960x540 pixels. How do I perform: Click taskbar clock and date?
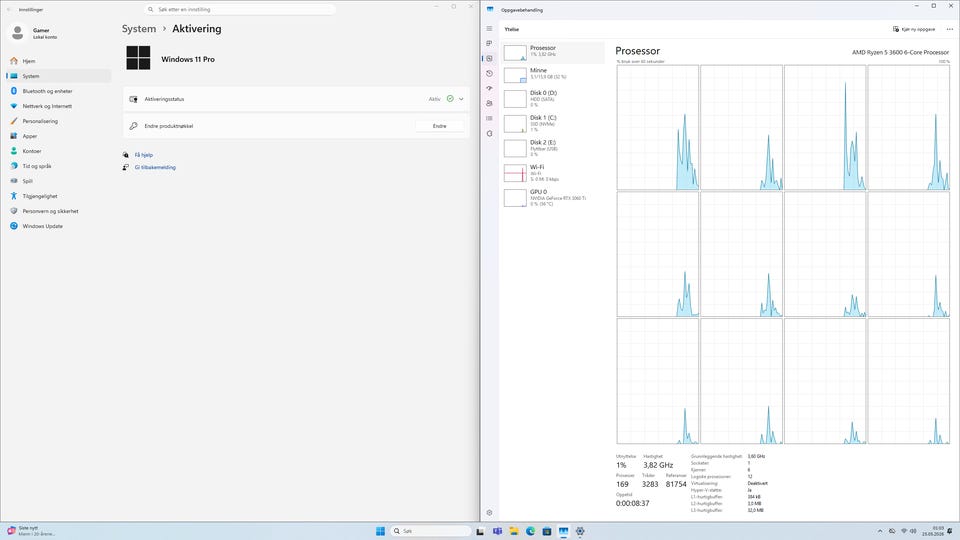tap(934, 531)
